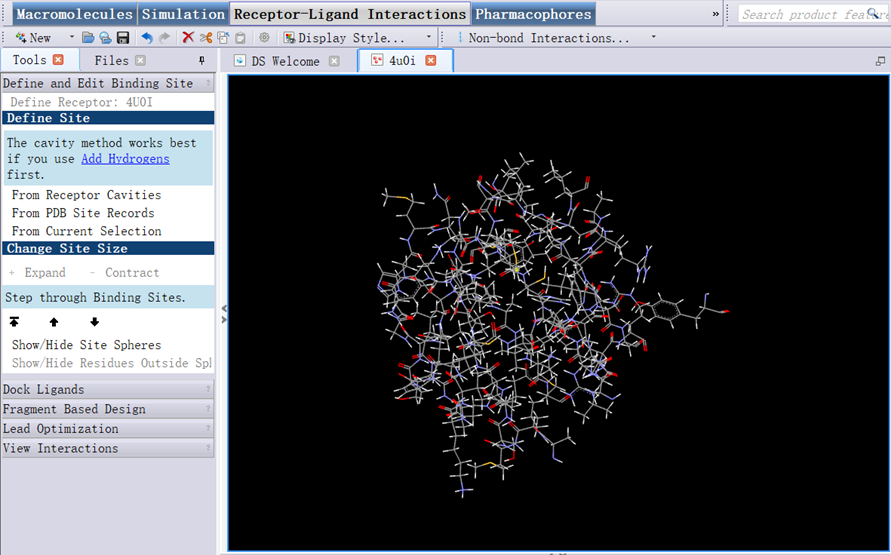Screen dimensions: 891x555
Task: Choose From Receptor Cavities
Action: pyautogui.click(x=86, y=195)
